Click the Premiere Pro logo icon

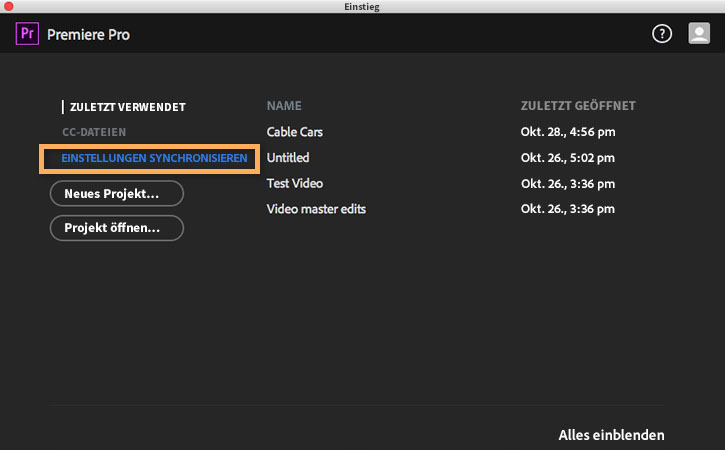27,34
